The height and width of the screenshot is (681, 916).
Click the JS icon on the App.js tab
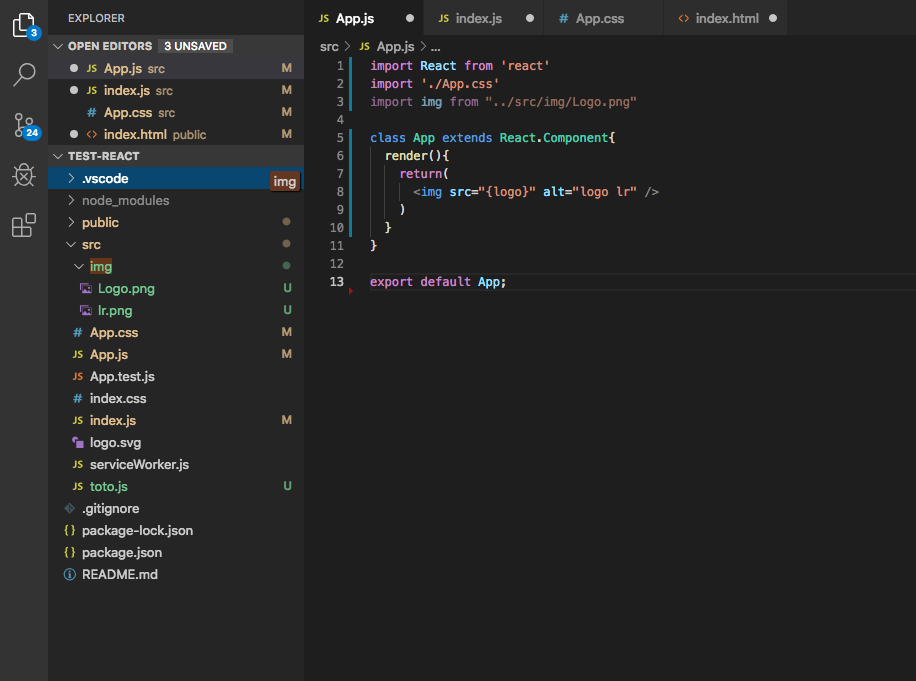[324, 19]
